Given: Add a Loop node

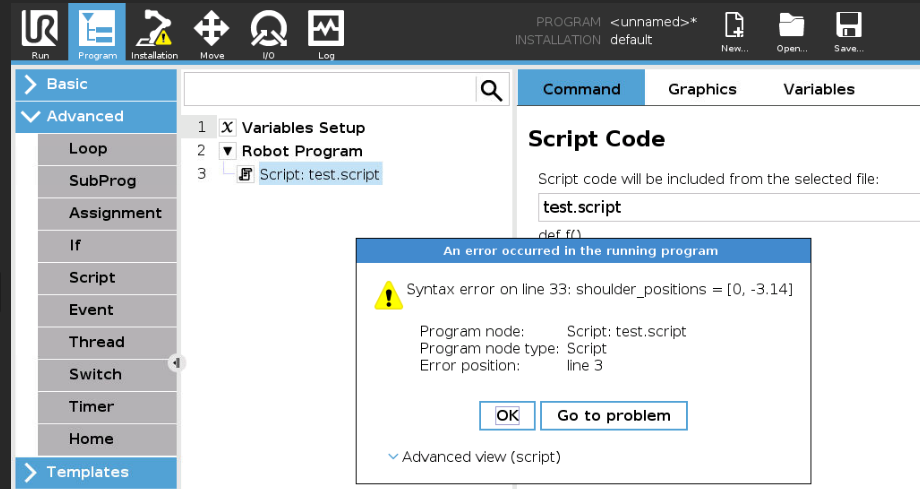Looking at the screenshot, I should [x=107, y=149].
